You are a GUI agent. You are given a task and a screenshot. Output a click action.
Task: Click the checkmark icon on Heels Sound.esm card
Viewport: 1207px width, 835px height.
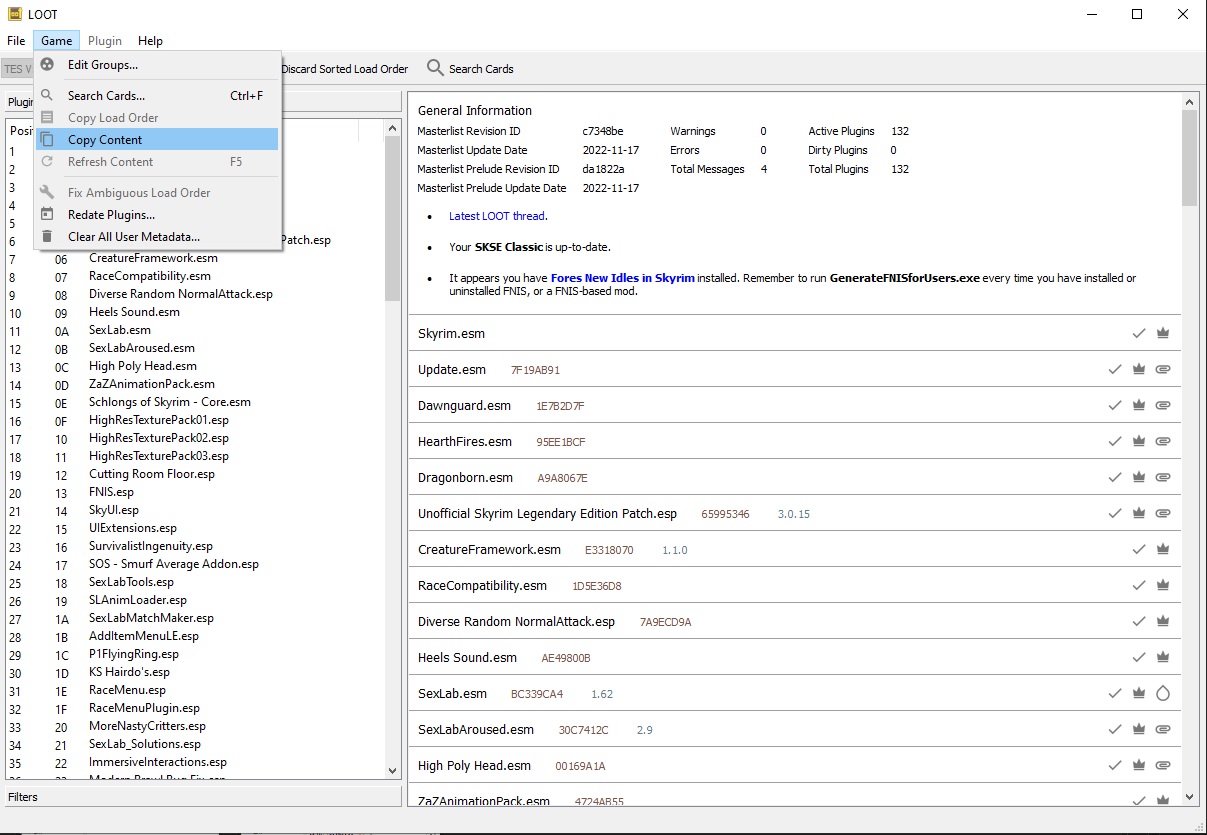coord(1138,657)
